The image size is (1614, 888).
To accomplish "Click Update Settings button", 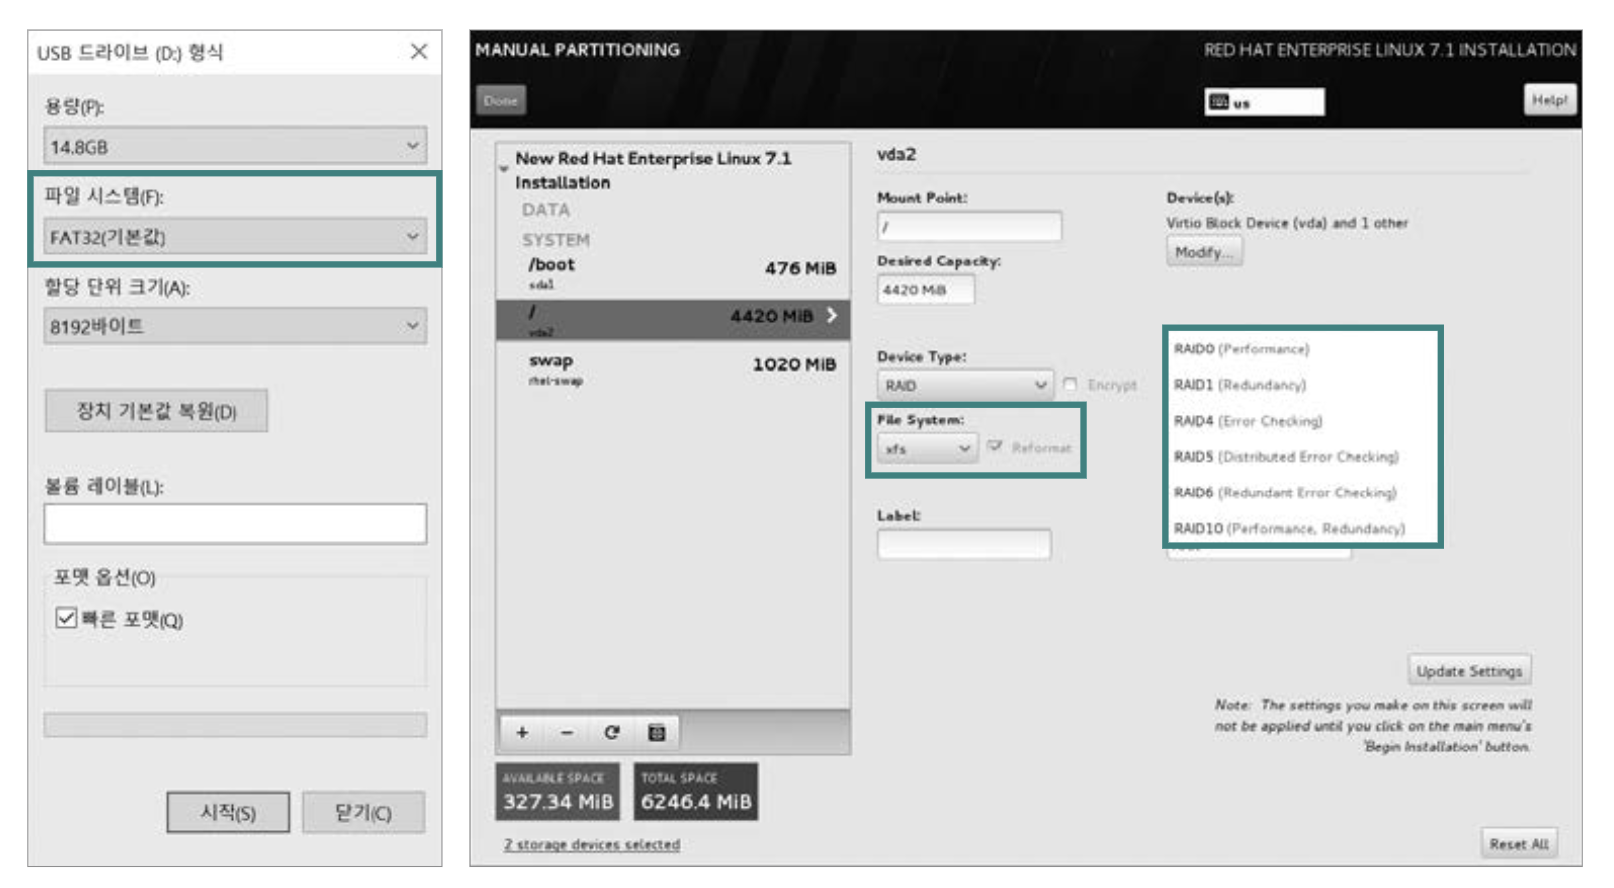I will [1469, 671].
